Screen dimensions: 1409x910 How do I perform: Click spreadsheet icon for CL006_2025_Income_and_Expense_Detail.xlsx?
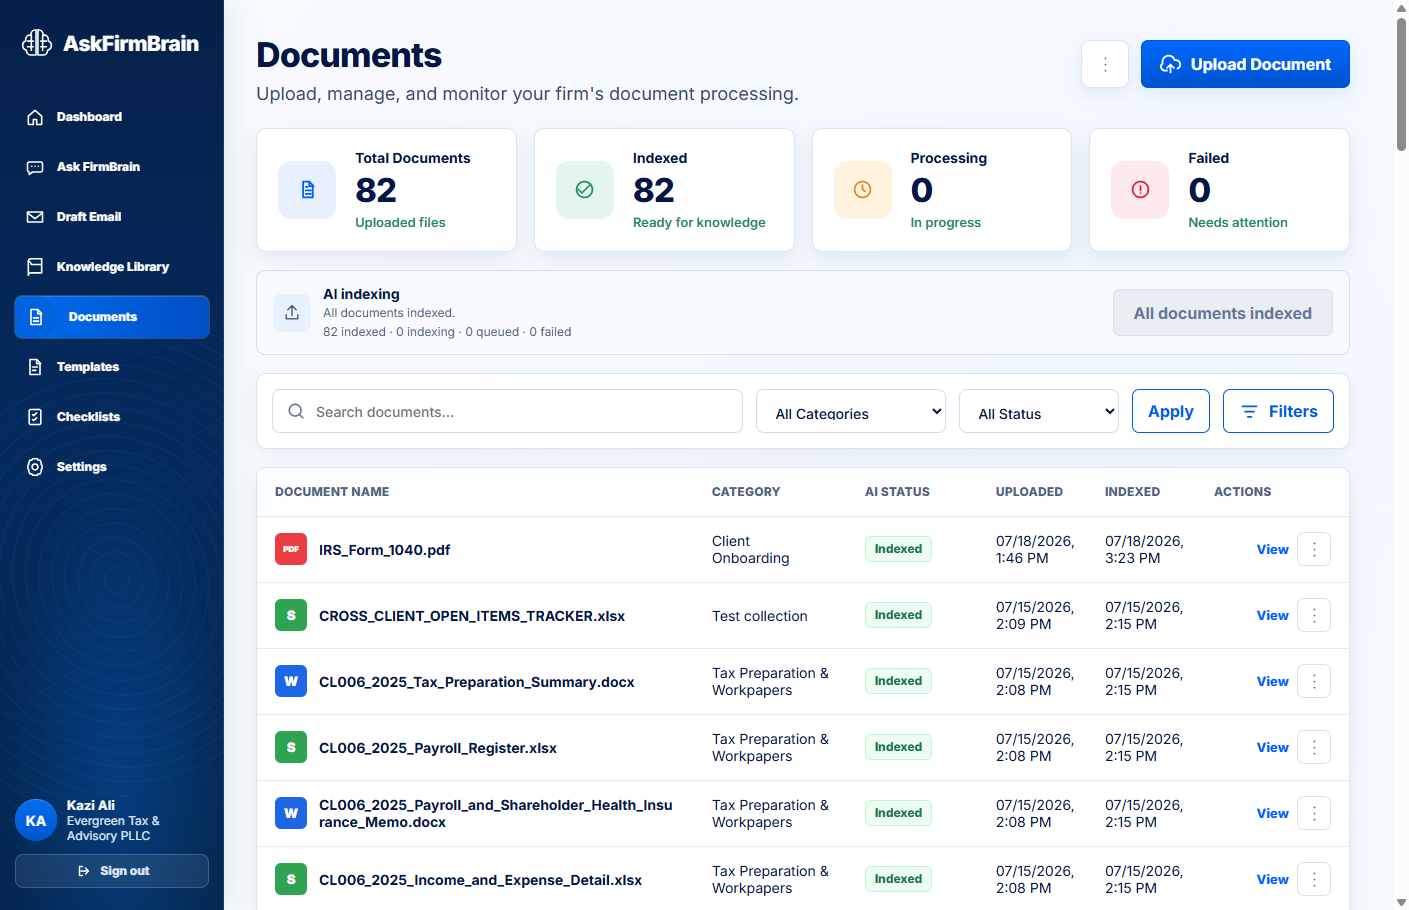pos(291,879)
